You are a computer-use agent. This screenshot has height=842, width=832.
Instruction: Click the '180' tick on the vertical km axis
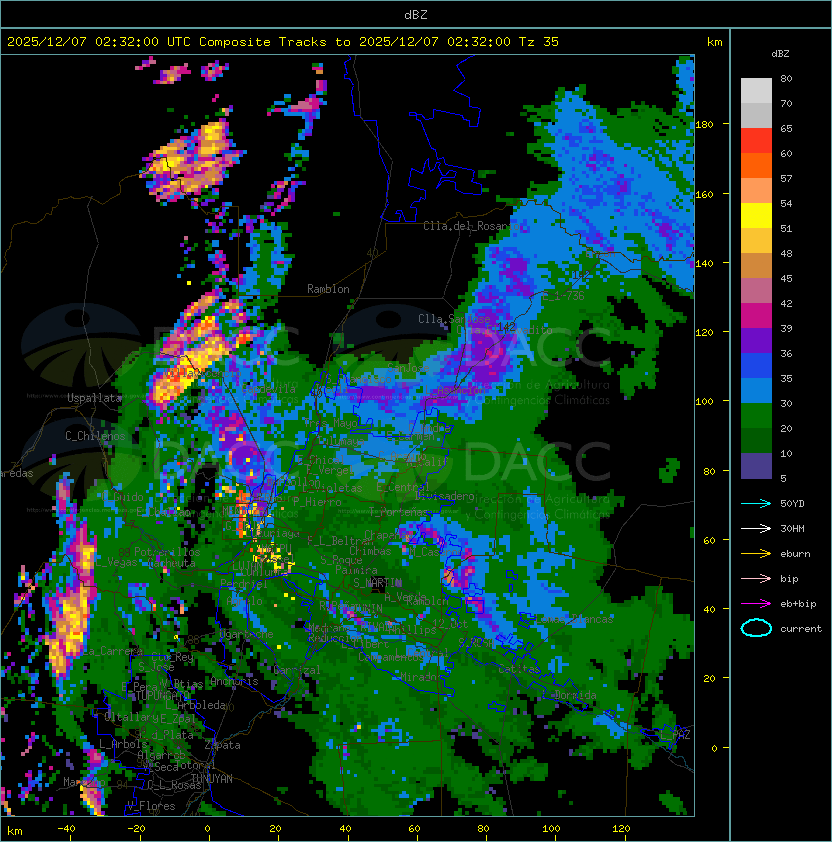[x=704, y=124]
